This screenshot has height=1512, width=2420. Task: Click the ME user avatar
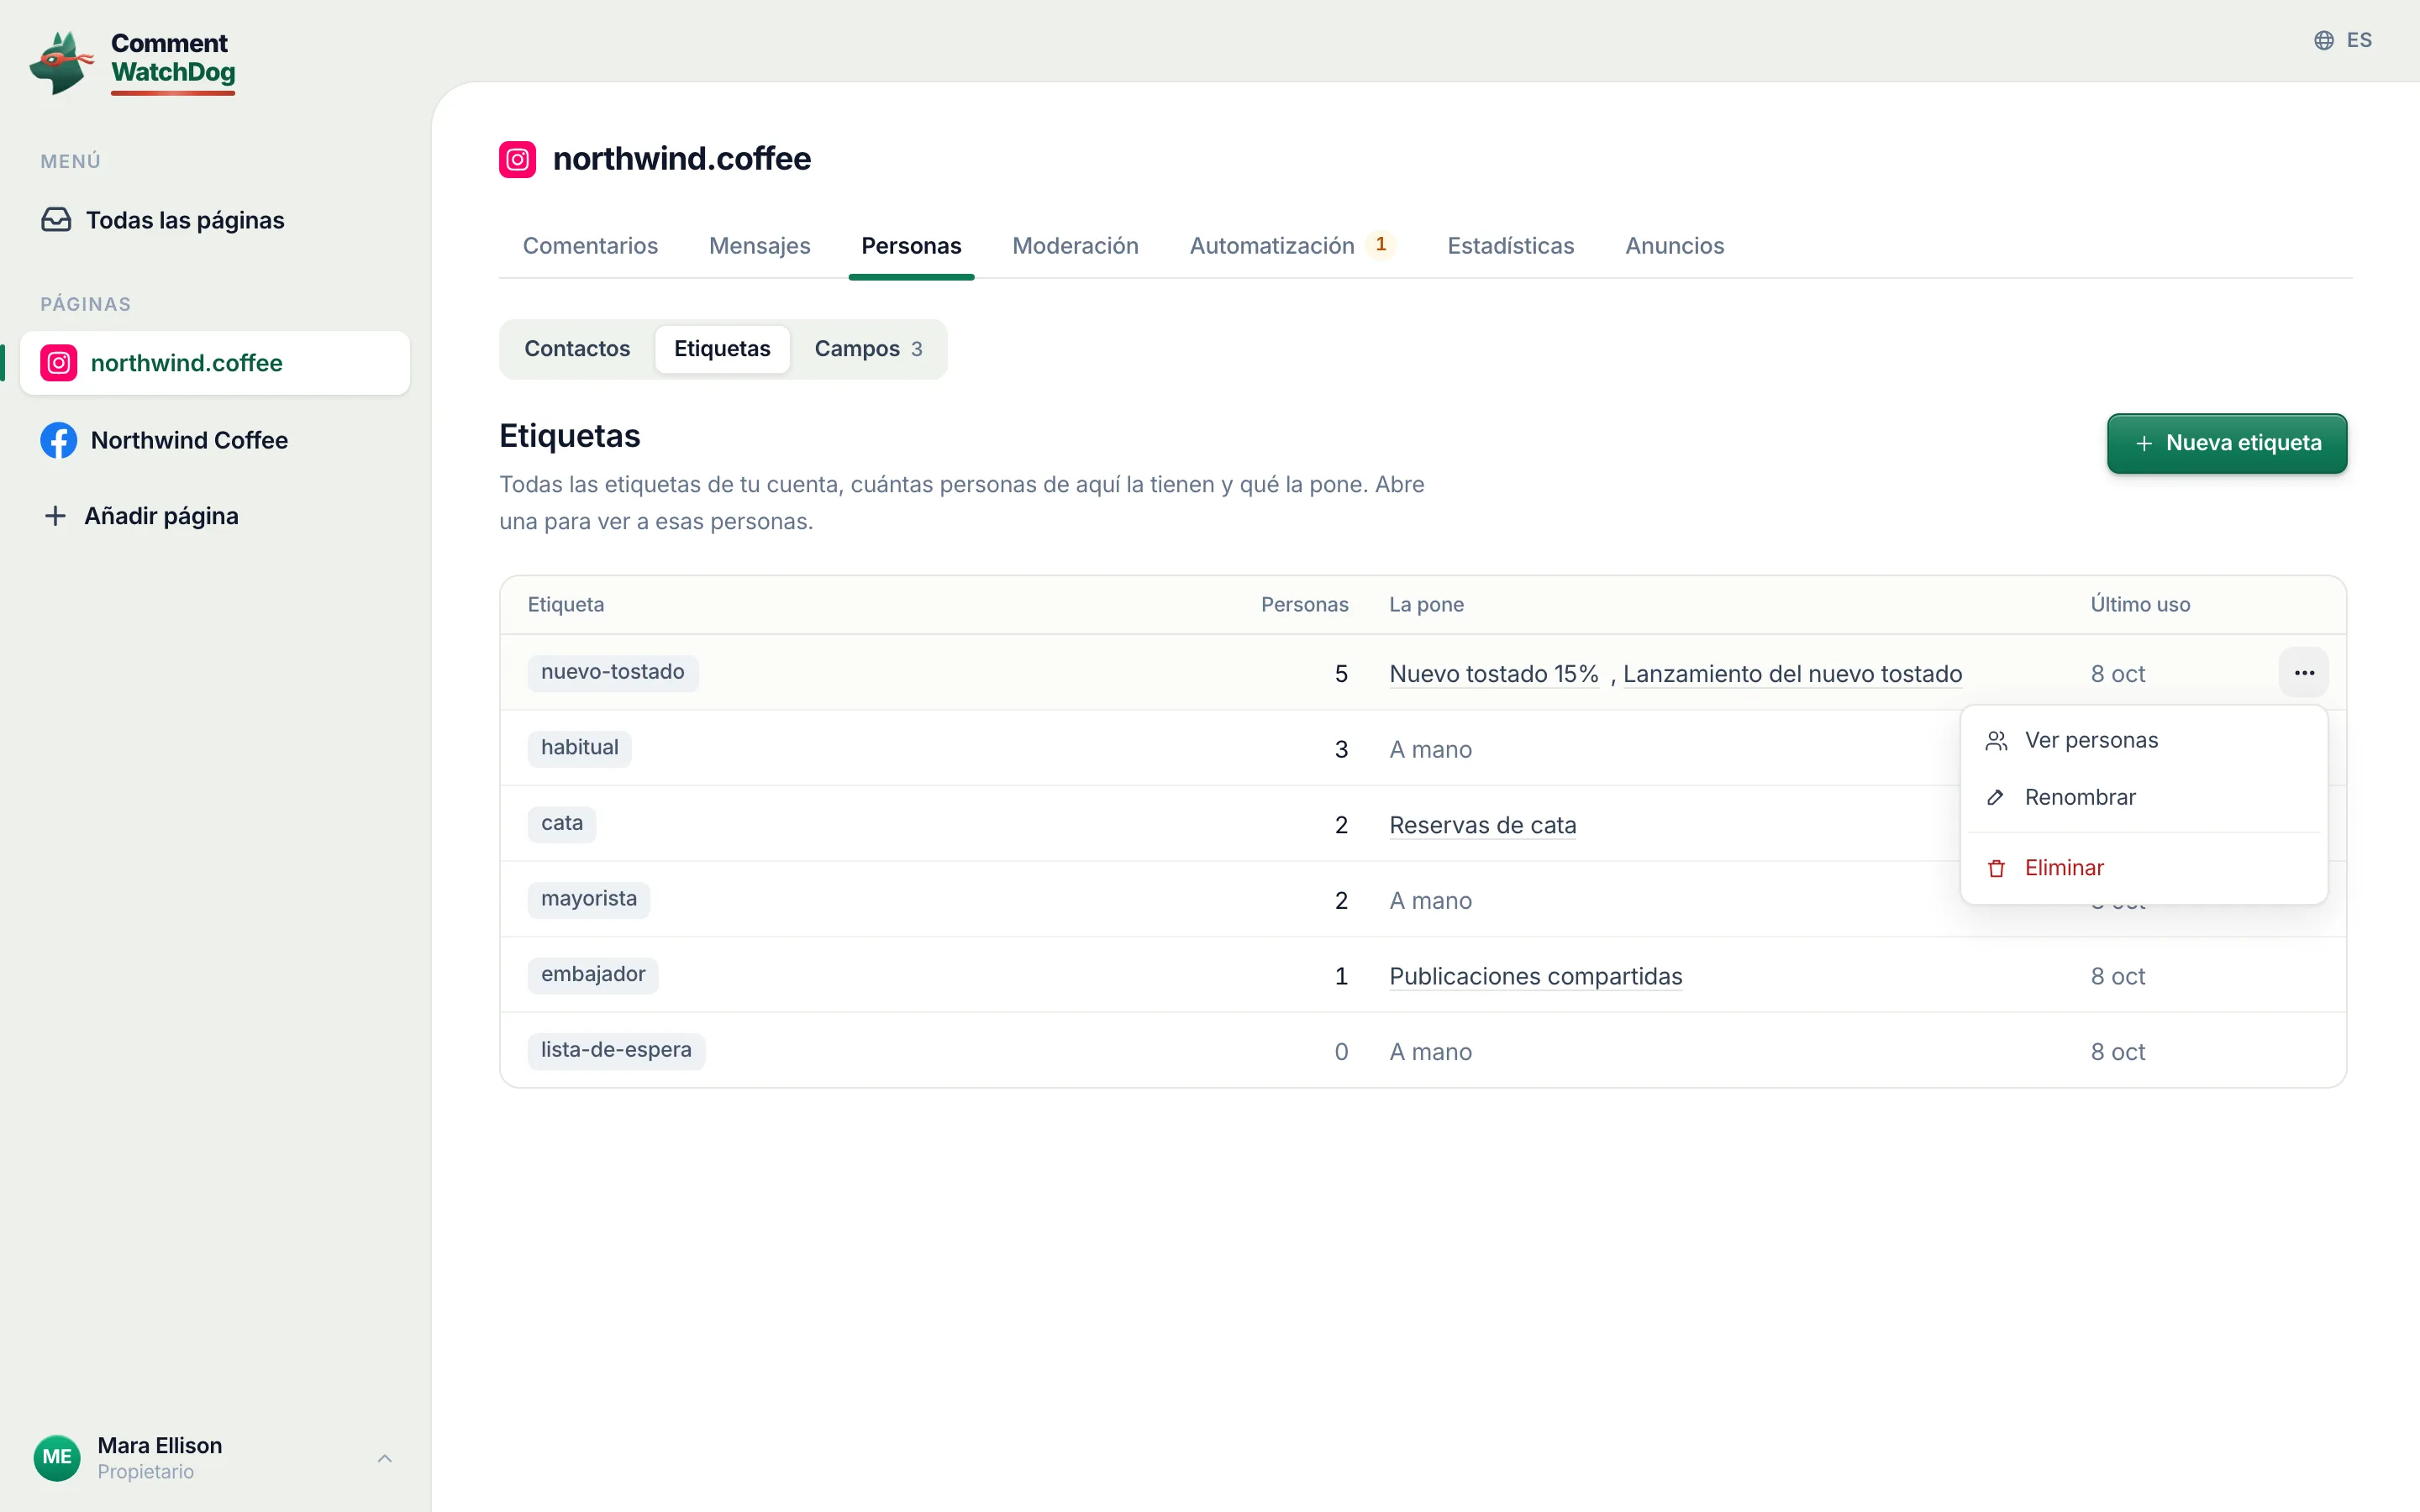pos(57,1457)
